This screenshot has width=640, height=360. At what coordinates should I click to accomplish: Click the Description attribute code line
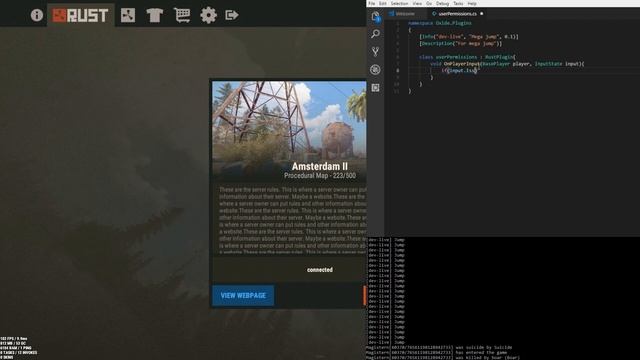[461, 43]
